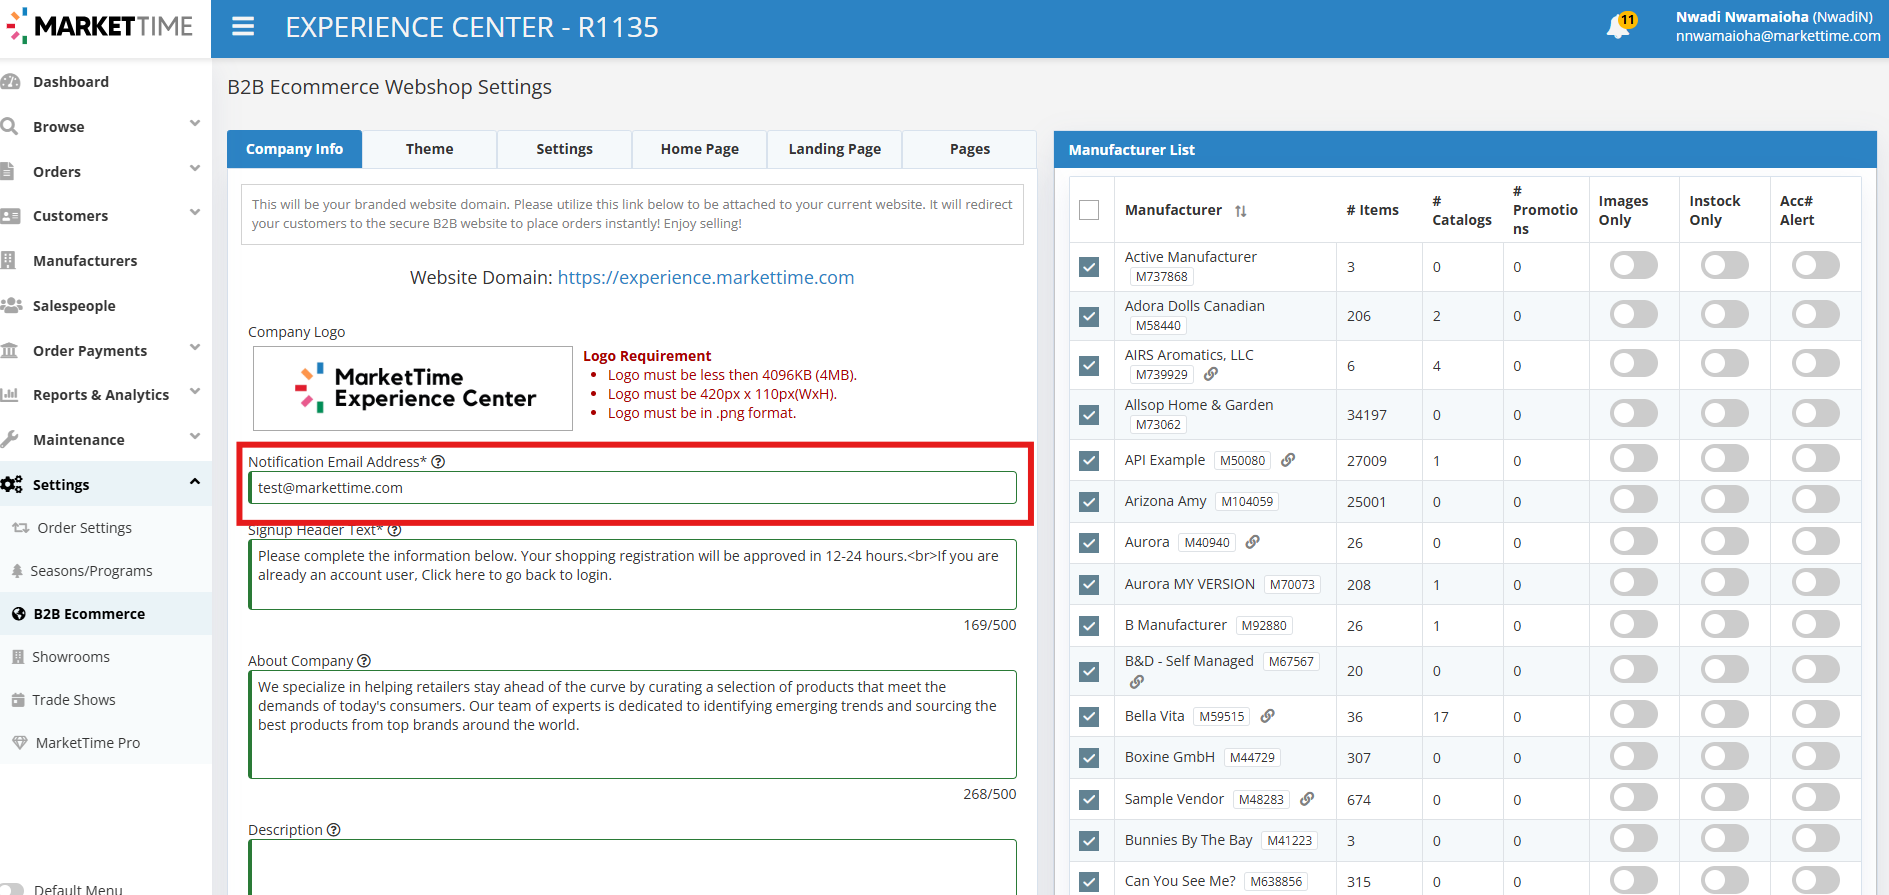This screenshot has height=895, width=1889.
Task: Click the hamburger menu icon
Action: click(x=243, y=27)
